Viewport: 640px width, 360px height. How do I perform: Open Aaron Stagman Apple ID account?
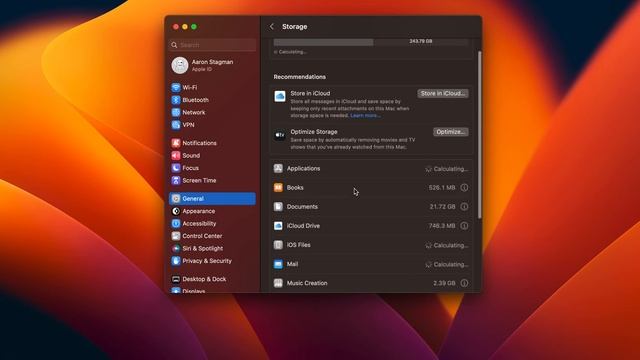click(212, 65)
